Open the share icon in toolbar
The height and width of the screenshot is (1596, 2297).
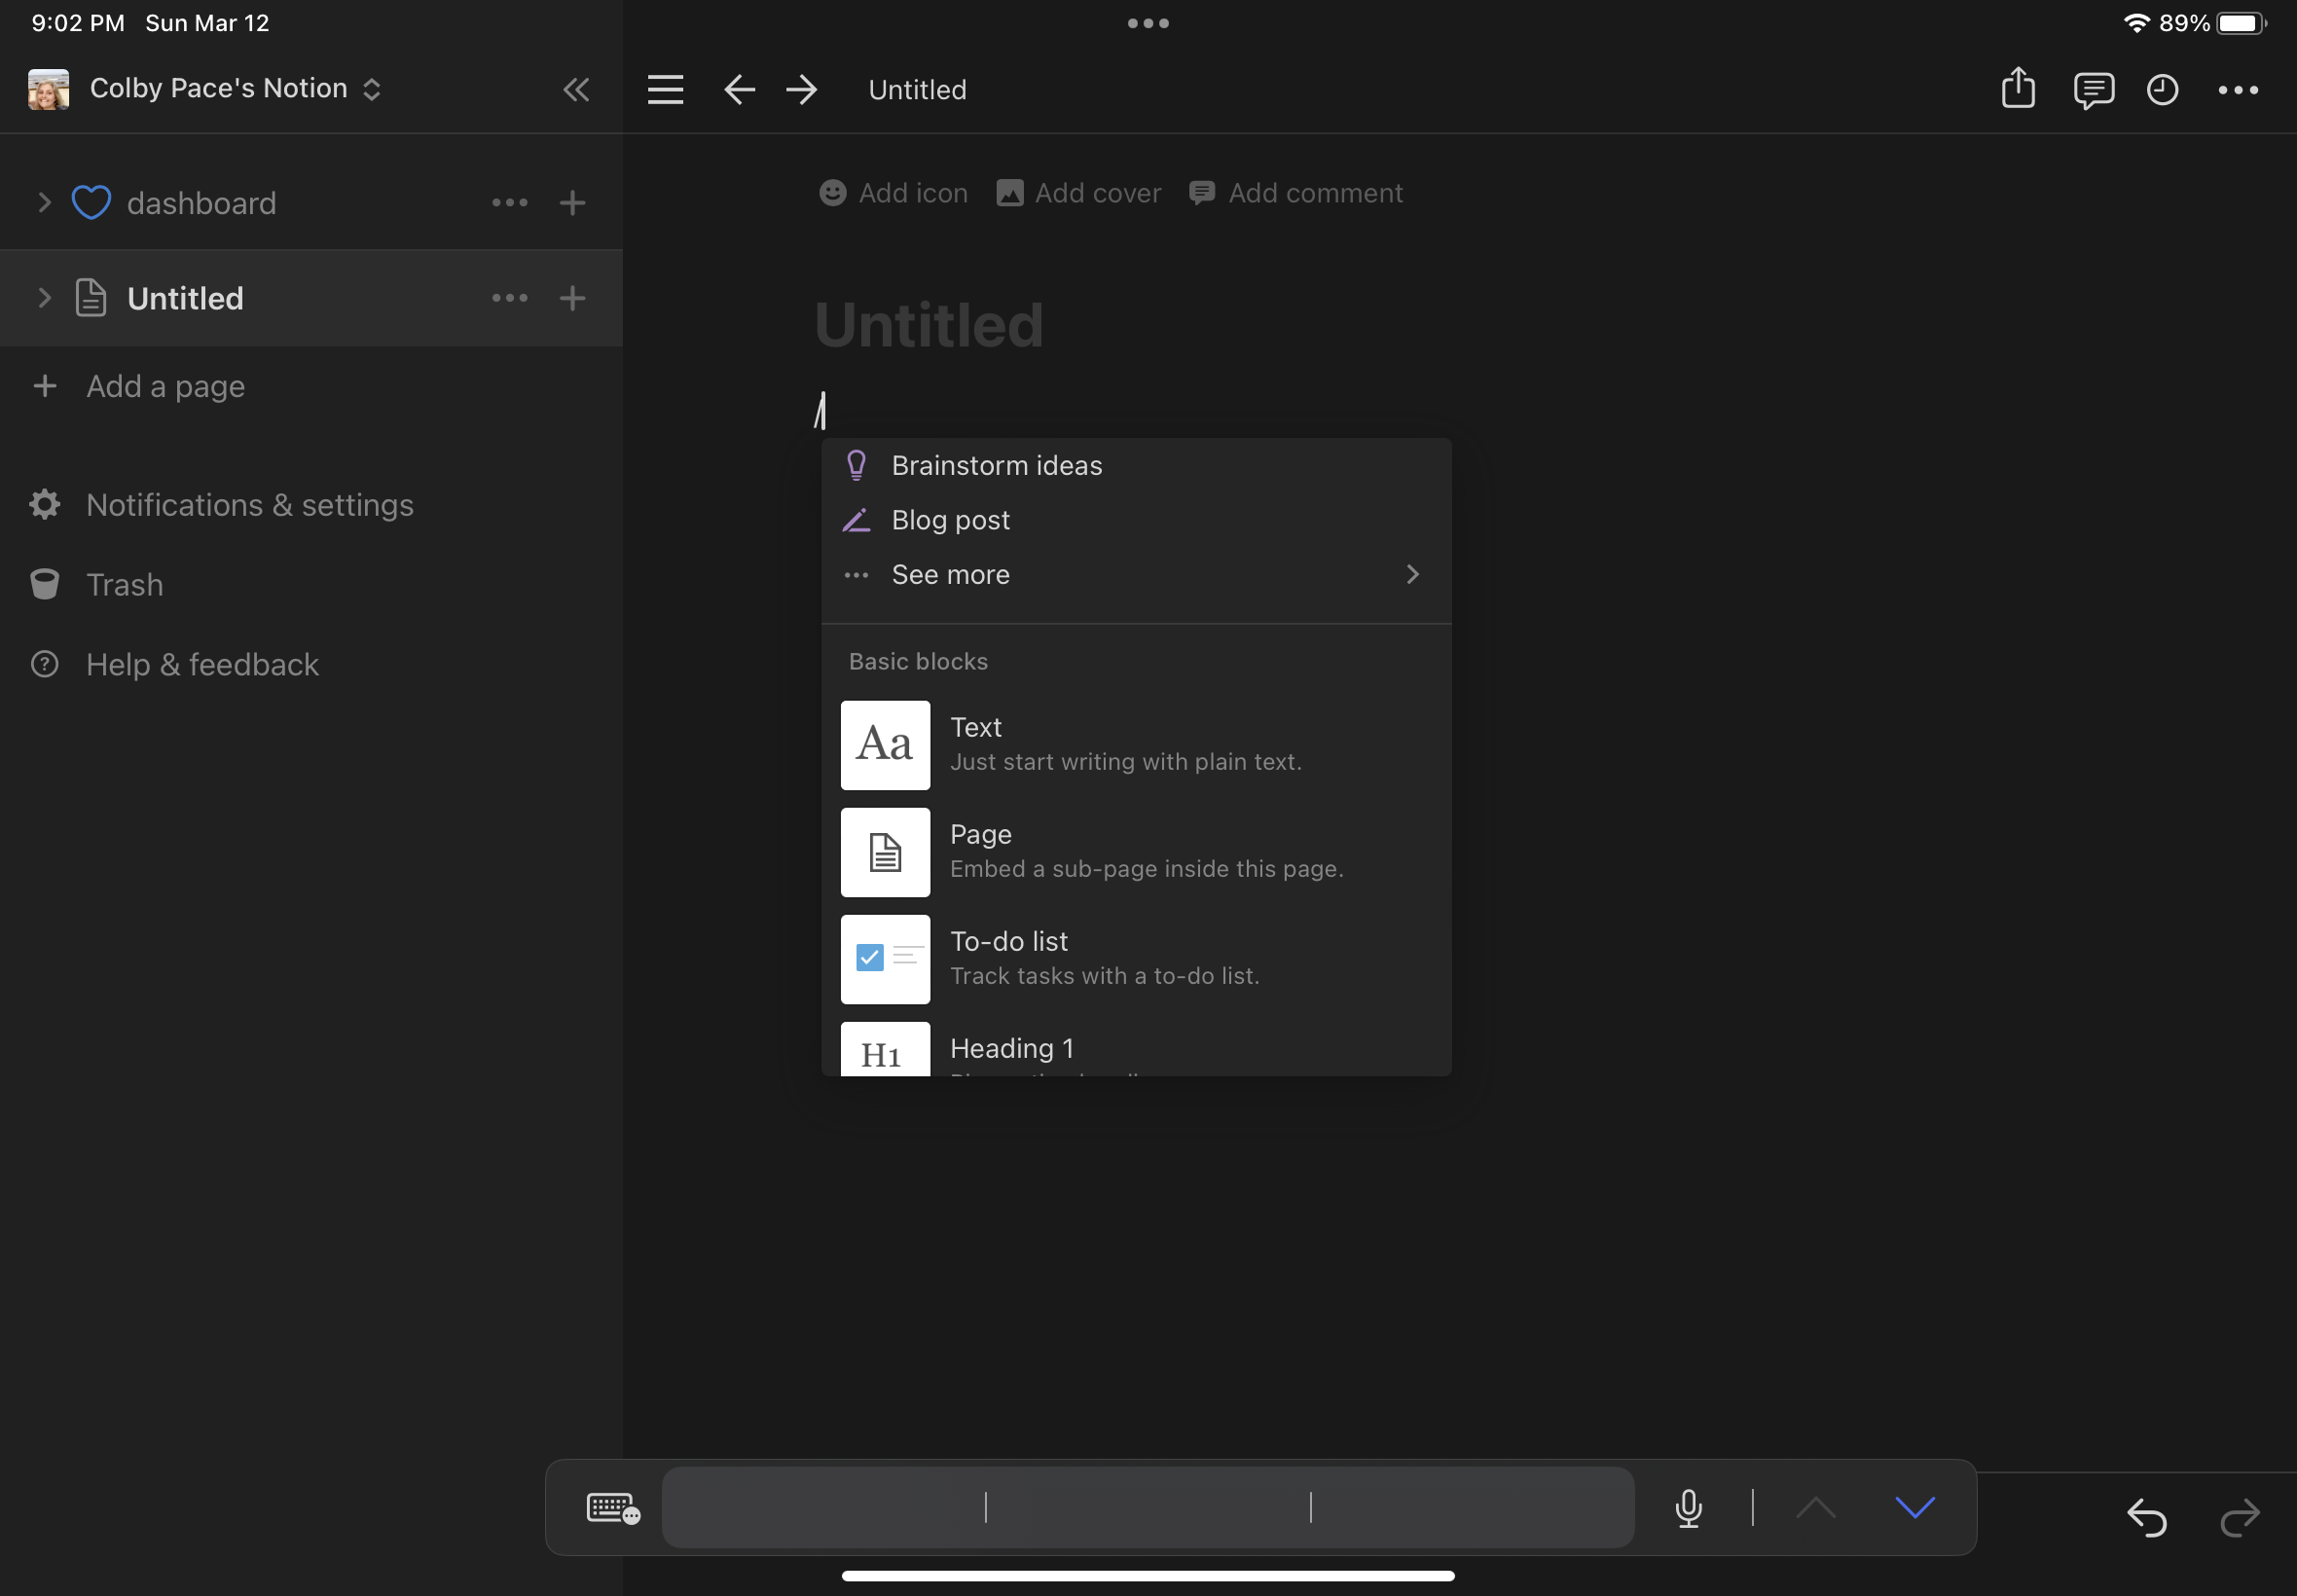click(x=2018, y=89)
